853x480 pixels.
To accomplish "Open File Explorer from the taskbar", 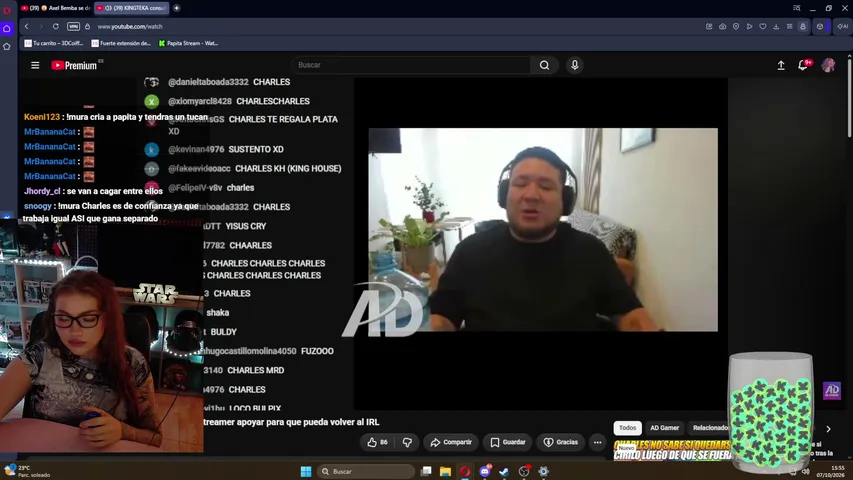I will pos(446,471).
